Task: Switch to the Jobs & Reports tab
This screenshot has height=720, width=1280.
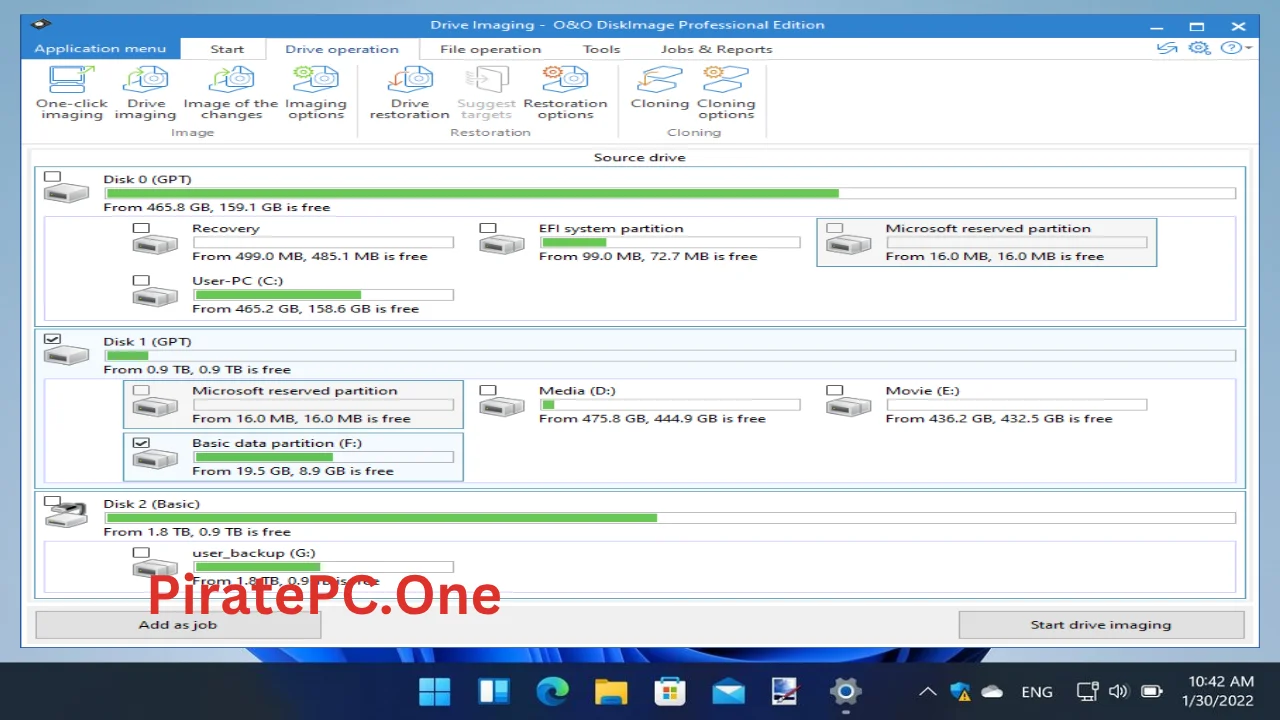Action: (716, 49)
